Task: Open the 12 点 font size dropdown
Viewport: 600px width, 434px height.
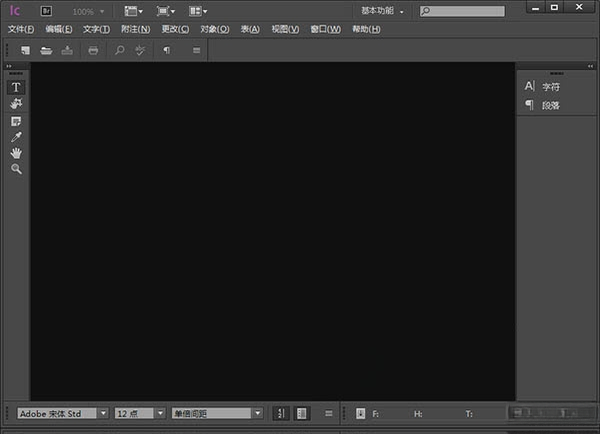Action: (160, 413)
